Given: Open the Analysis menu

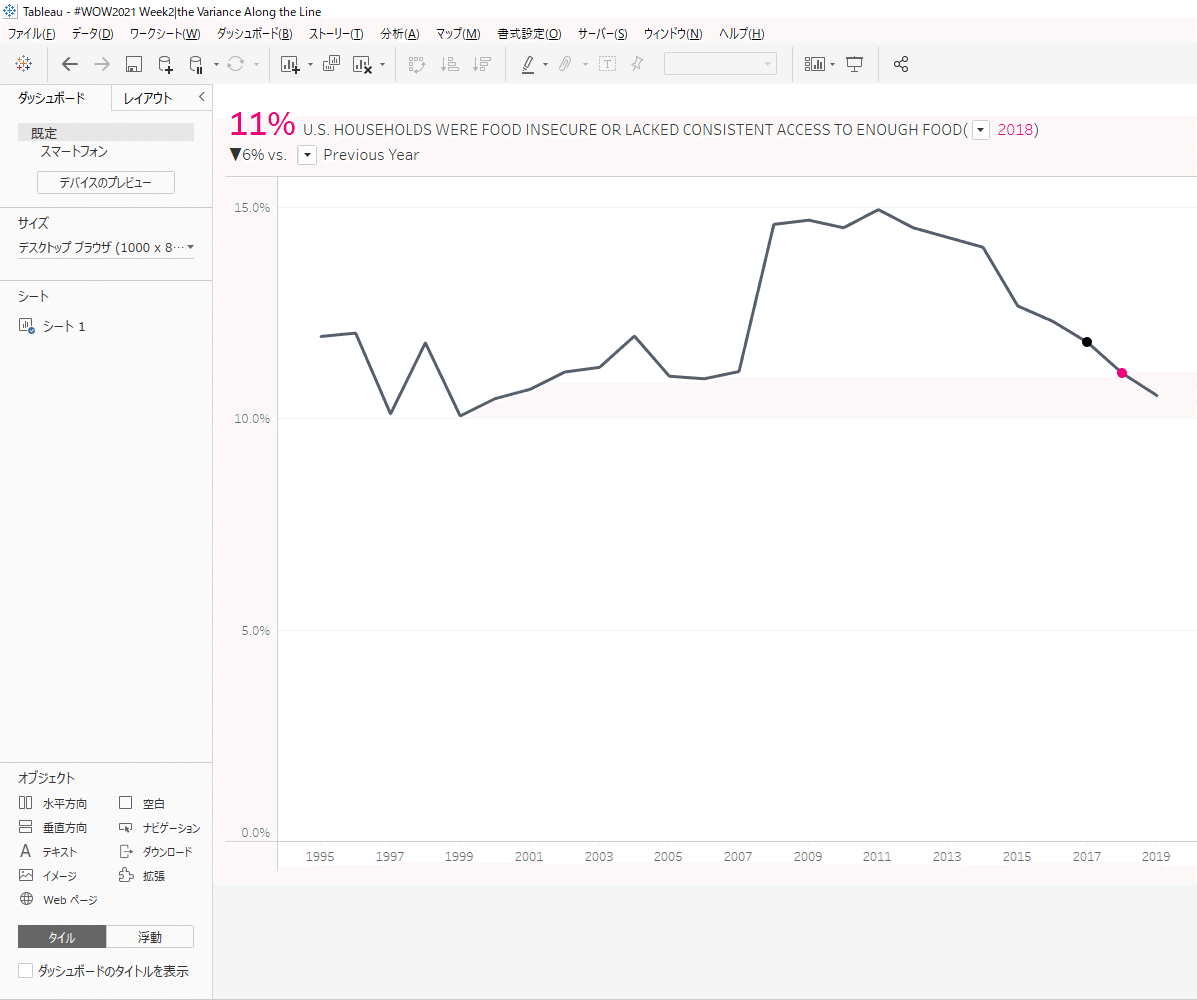Looking at the screenshot, I should [400, 34].
